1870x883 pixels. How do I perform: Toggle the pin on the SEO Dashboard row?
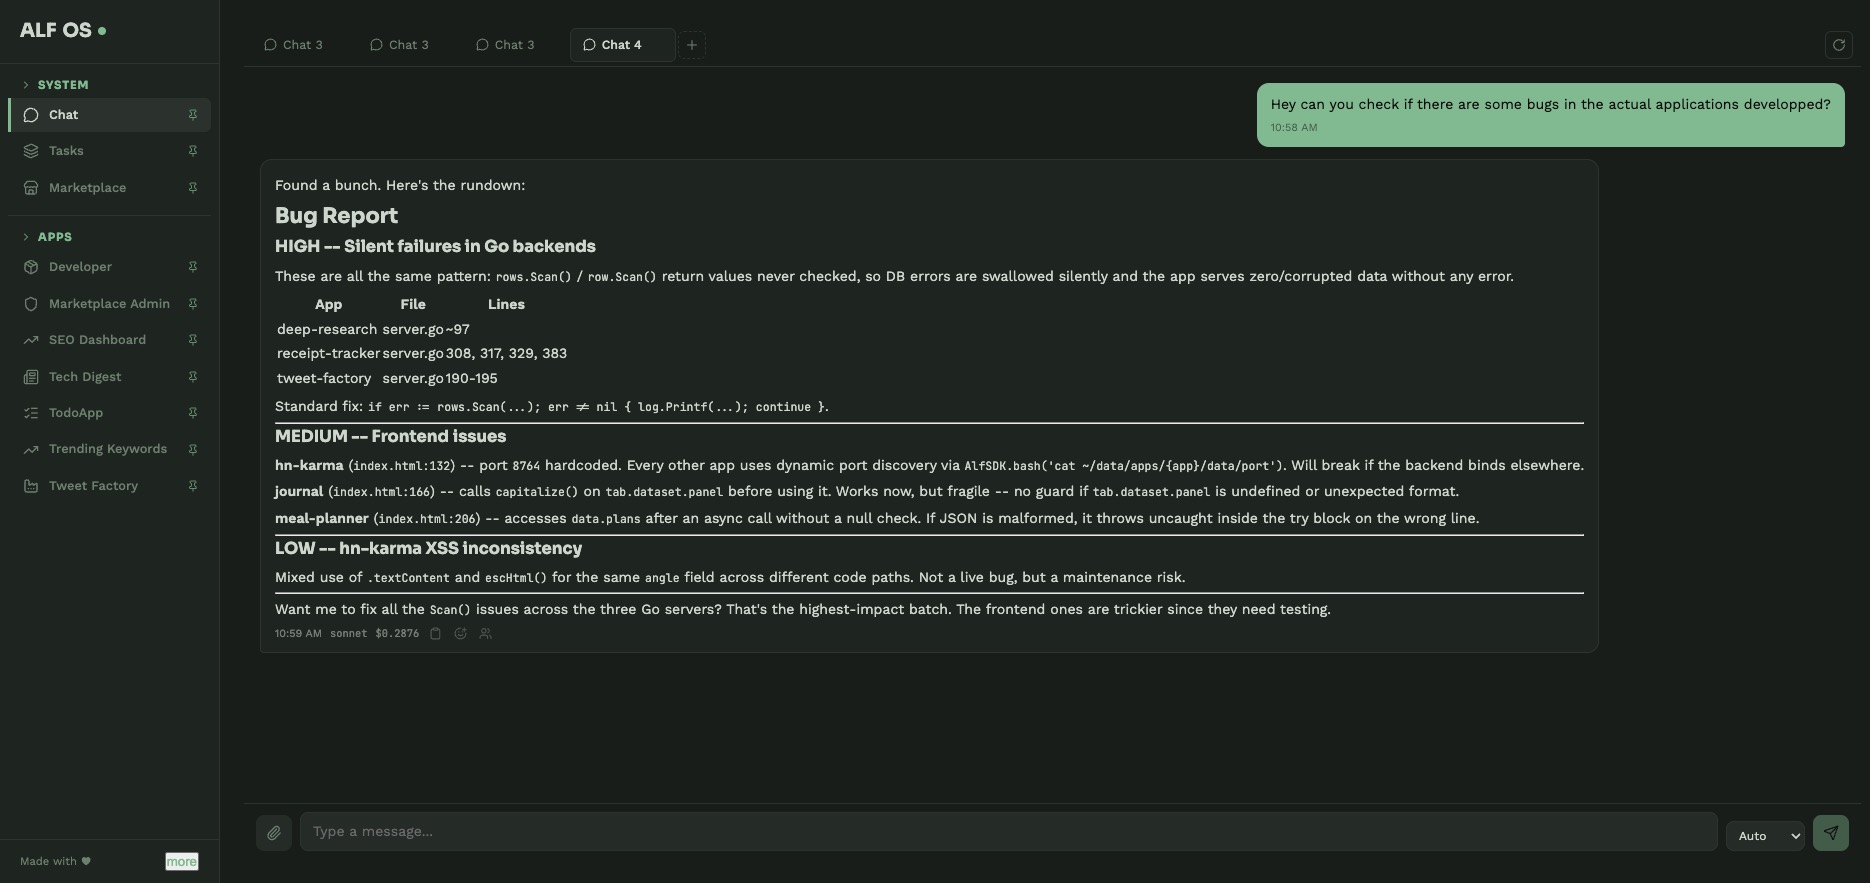click(x=193, y=340)
